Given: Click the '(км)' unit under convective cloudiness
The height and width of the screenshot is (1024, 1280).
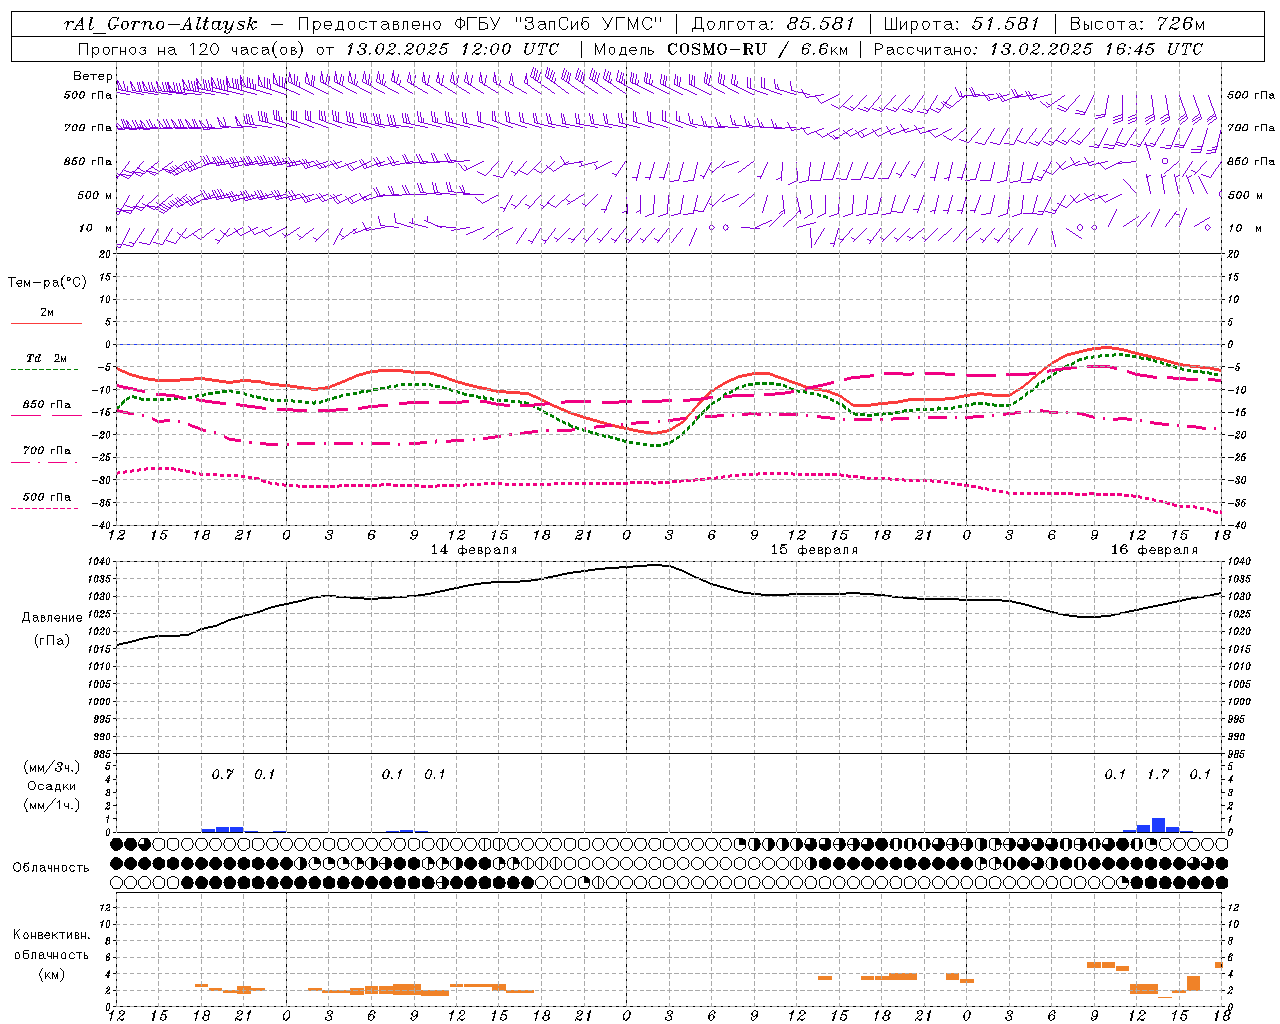Looking at the screenshot, I should pos(52,974).
